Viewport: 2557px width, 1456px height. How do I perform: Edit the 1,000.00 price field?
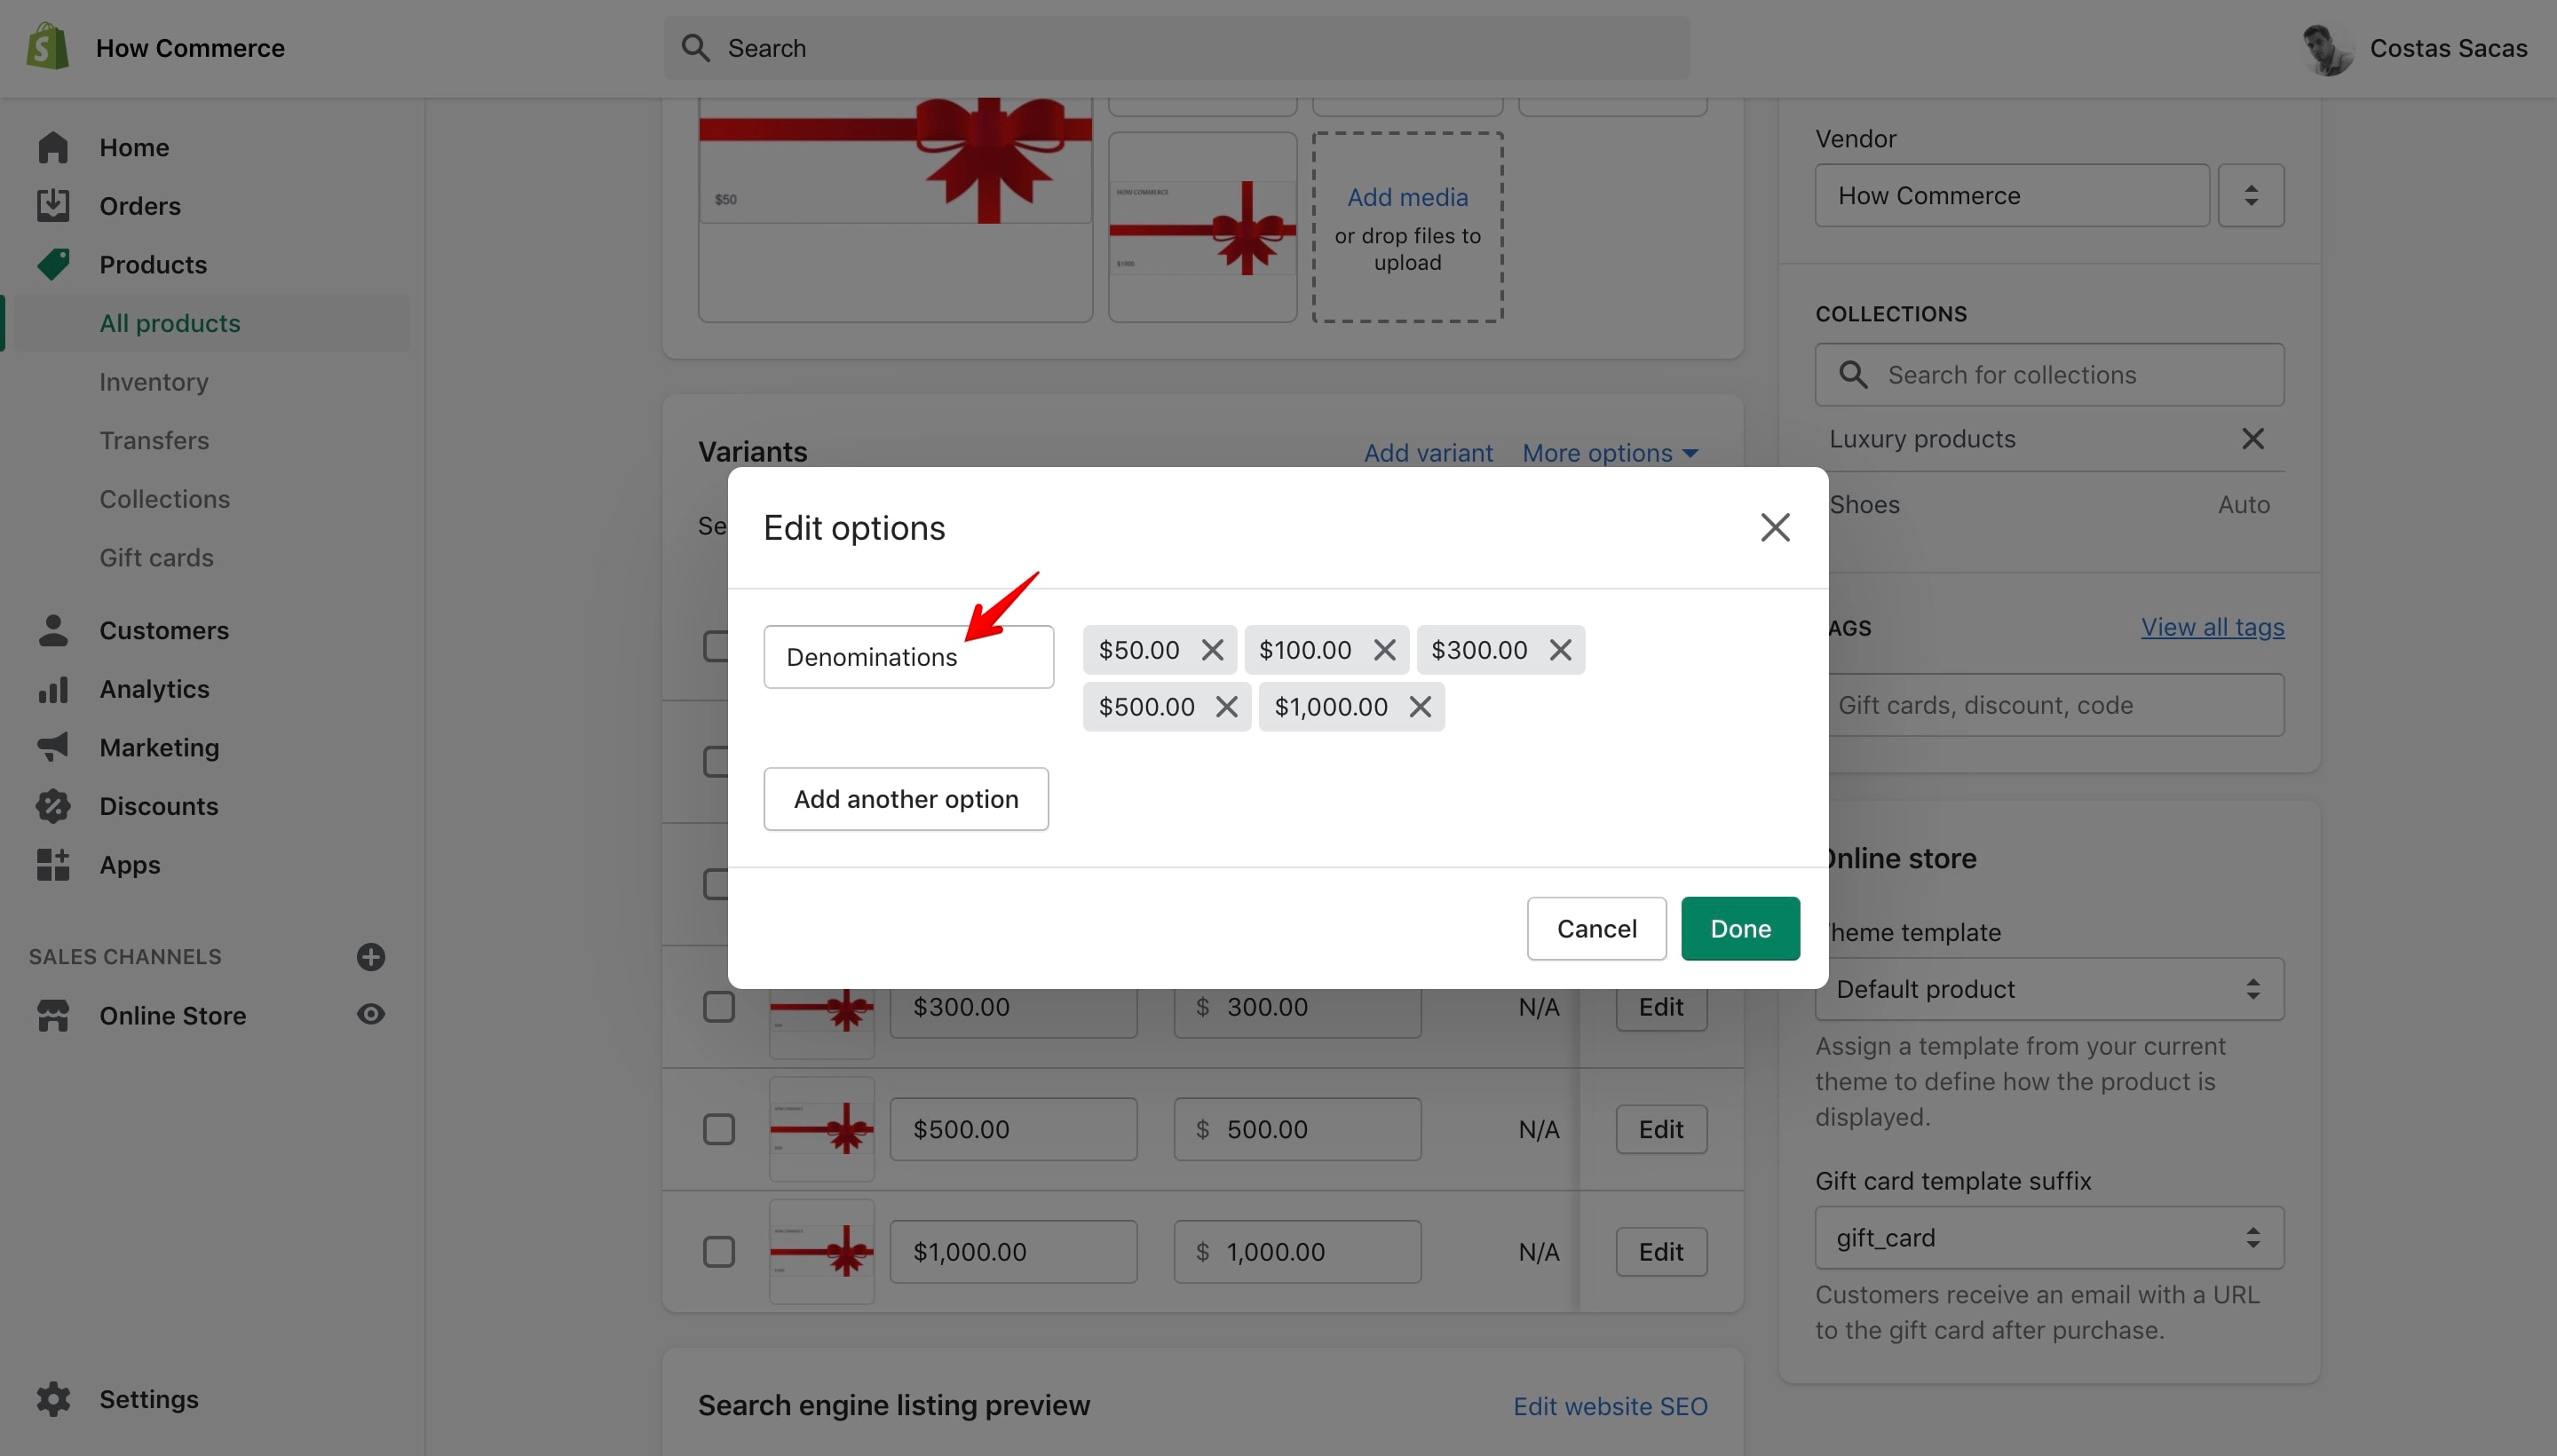(x=1297, y=1252)
